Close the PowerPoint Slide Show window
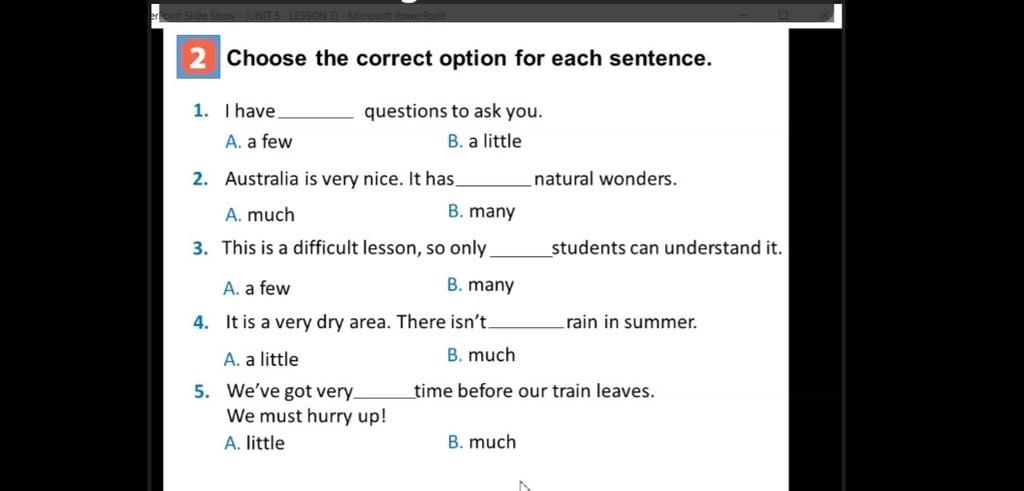The image size is (1024, 491). (x=825, y=14)
